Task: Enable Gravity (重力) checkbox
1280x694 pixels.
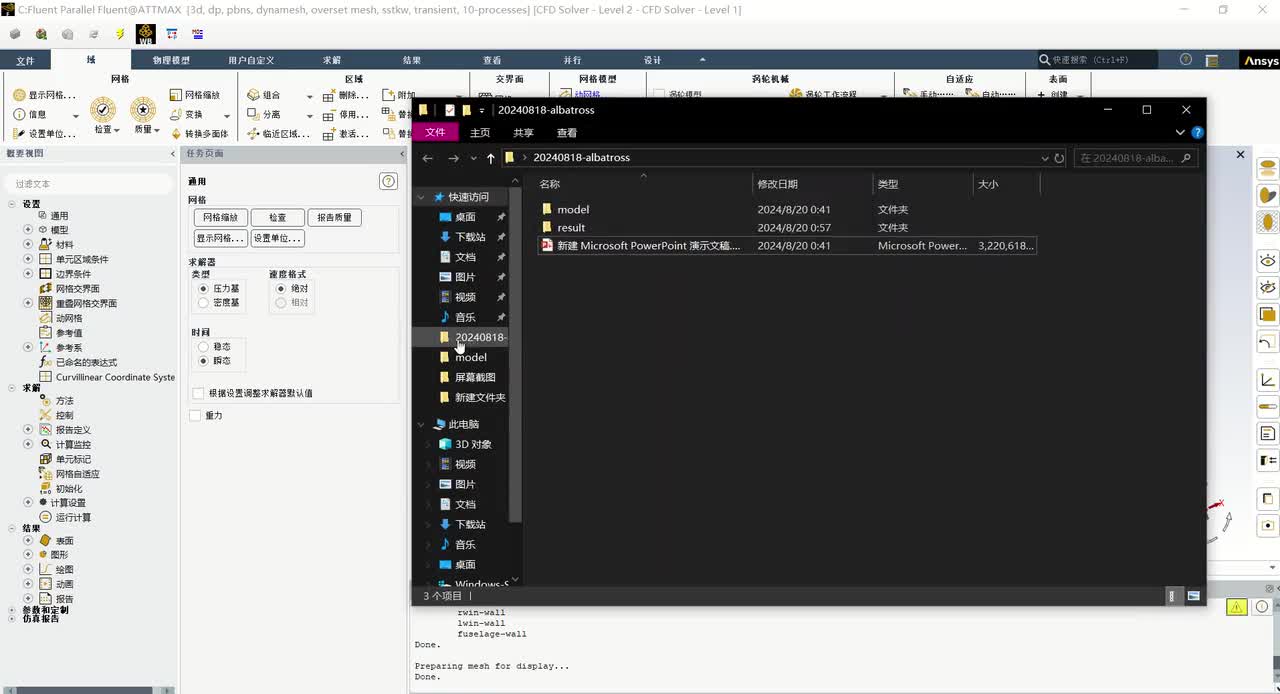Action: (x=195, y=415)
